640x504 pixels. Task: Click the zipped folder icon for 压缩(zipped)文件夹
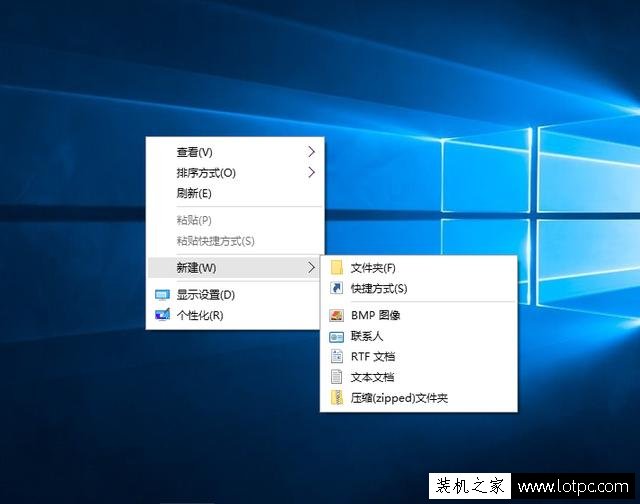click(x=337, y=397)
